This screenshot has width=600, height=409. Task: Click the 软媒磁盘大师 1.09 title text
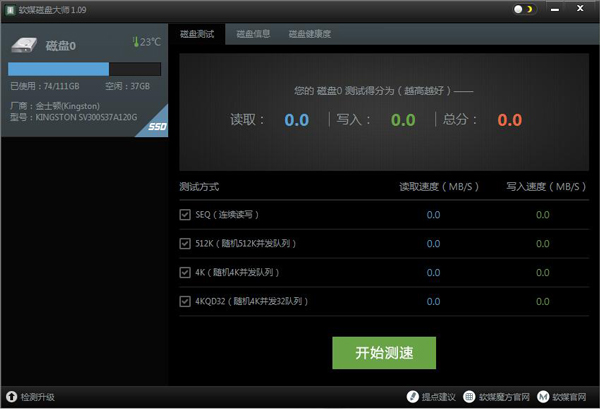[x=52, y=10]
